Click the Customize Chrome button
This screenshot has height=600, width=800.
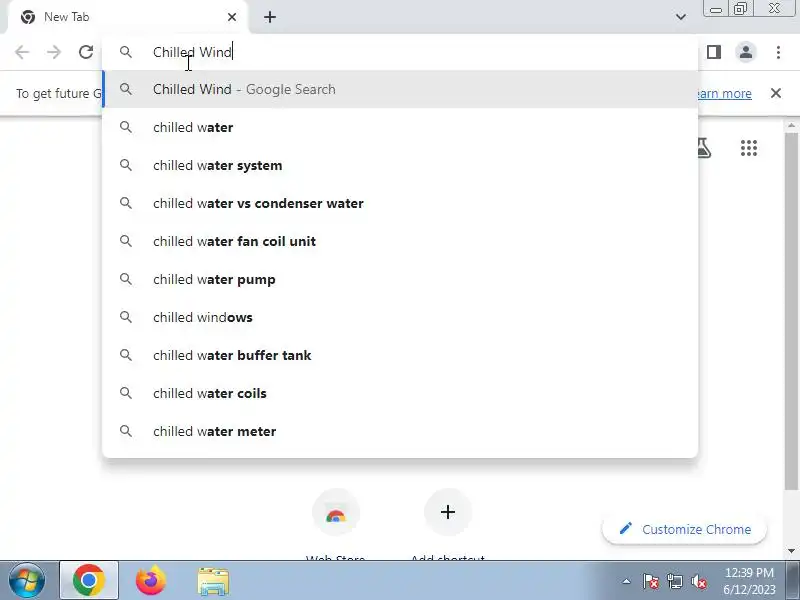point(685,530)
